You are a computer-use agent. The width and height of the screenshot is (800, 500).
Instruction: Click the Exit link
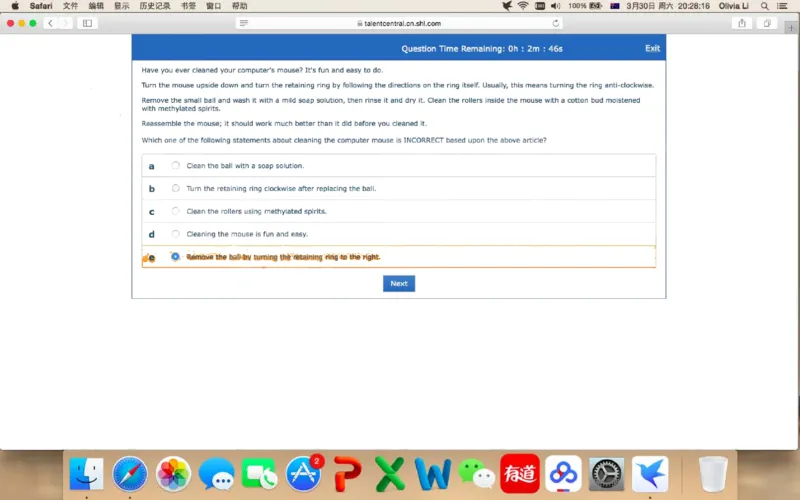tap(652, 48)
